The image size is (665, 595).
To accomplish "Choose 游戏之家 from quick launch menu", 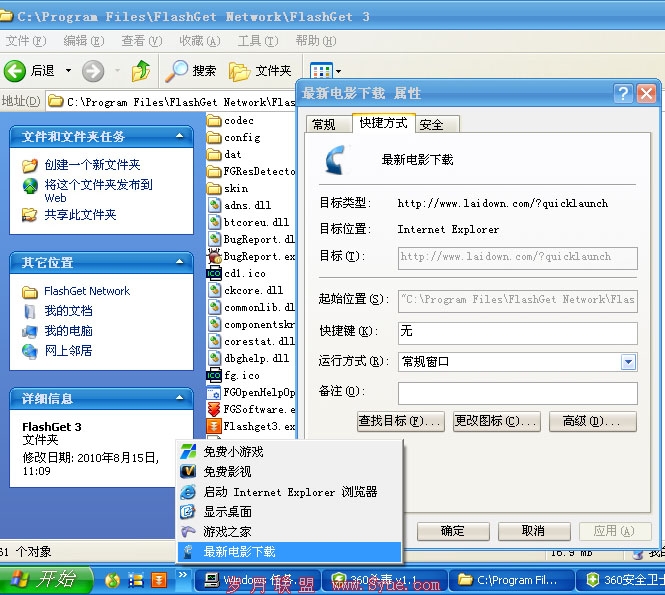I will pos(289,532).
